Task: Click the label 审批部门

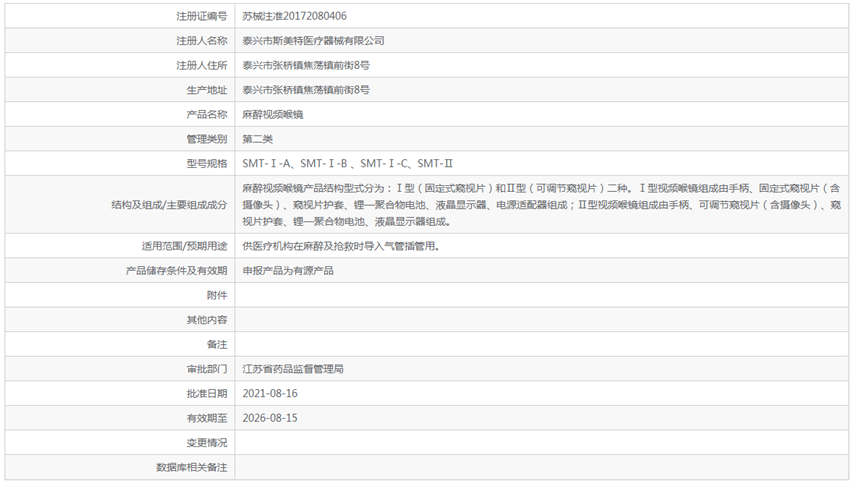Action: point(207,369)
